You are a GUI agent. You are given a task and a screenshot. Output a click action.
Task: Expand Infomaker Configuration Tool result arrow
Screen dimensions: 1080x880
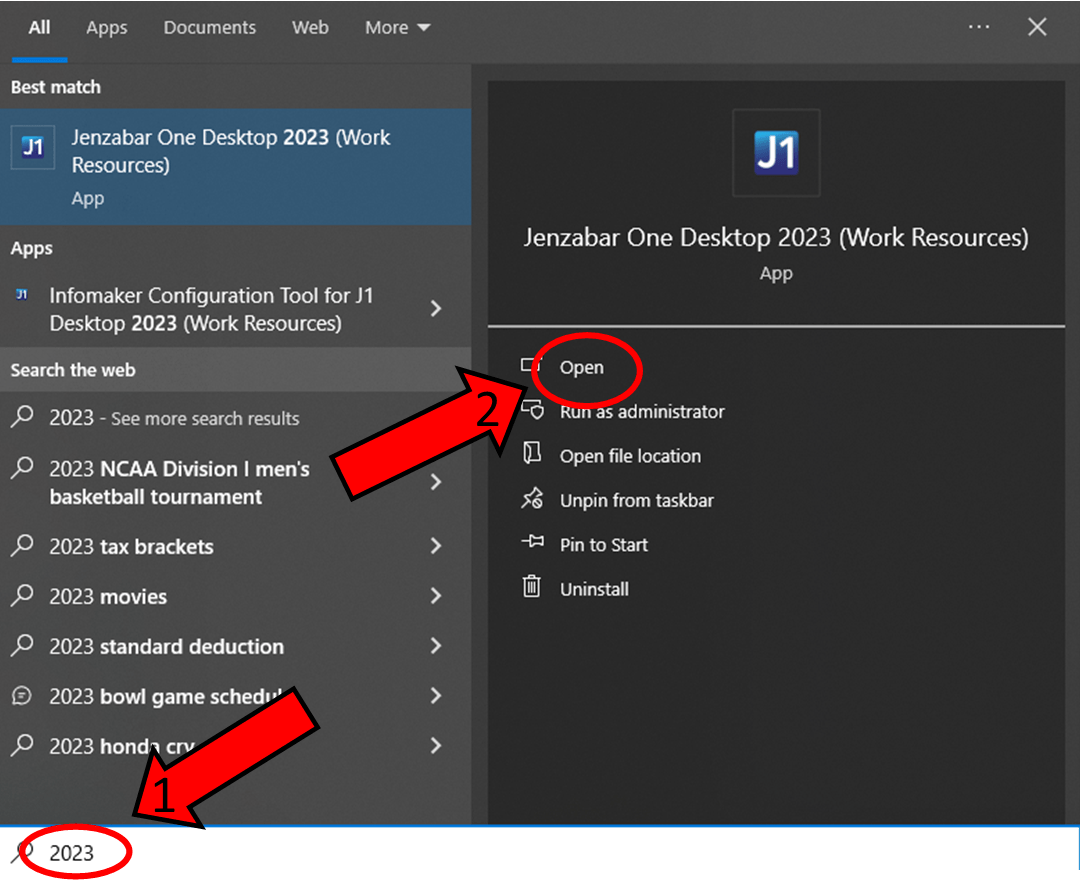435,308
